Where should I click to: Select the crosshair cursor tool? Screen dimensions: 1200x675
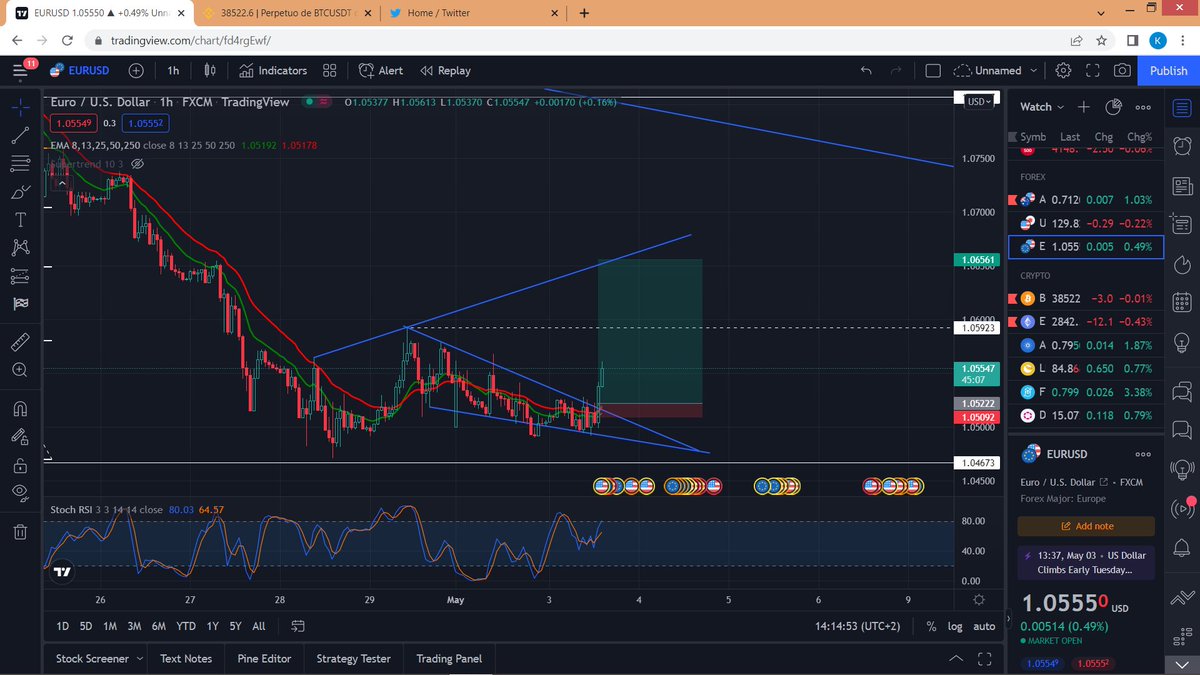20,106
